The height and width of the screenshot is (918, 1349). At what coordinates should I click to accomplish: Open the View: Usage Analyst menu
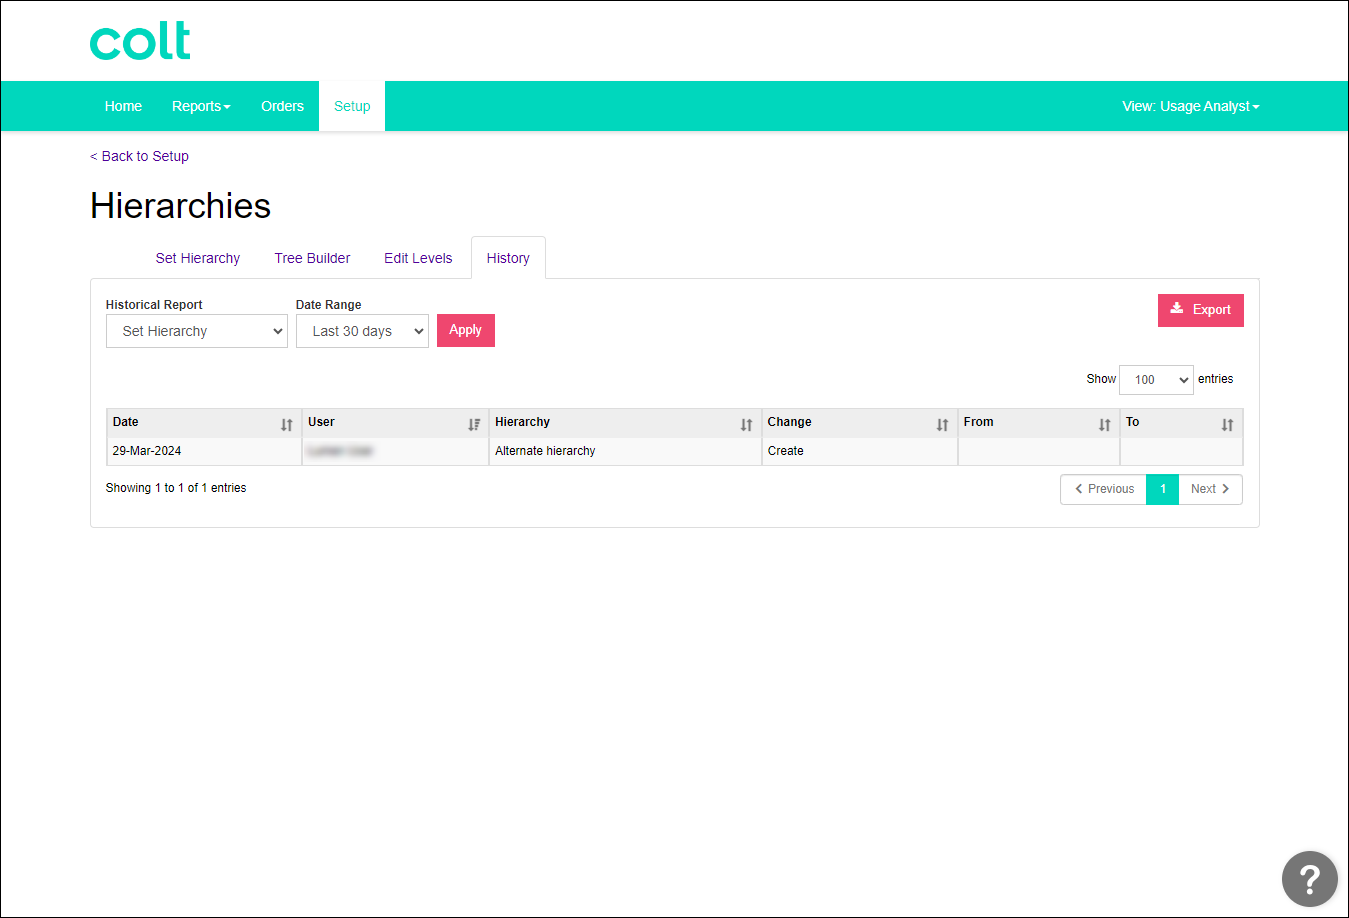pos(1191,106)
